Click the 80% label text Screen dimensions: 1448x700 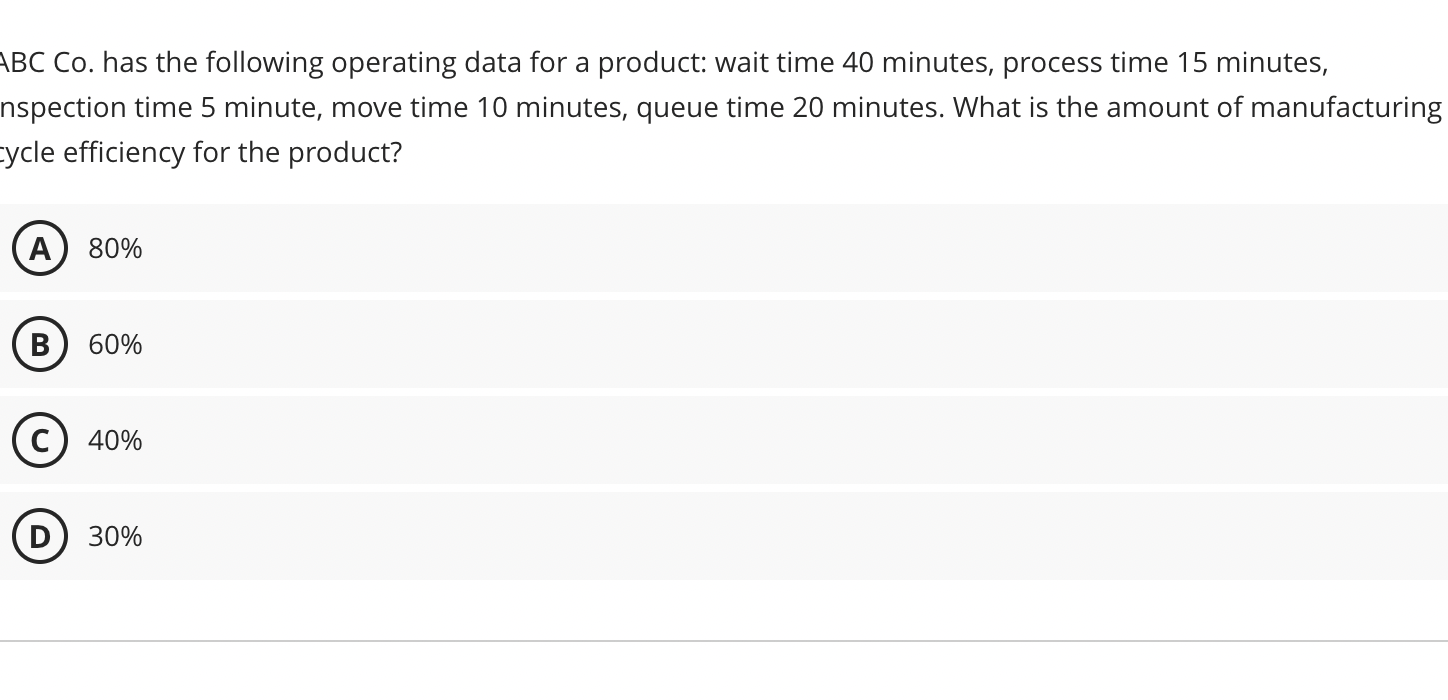tap(114, 248)
